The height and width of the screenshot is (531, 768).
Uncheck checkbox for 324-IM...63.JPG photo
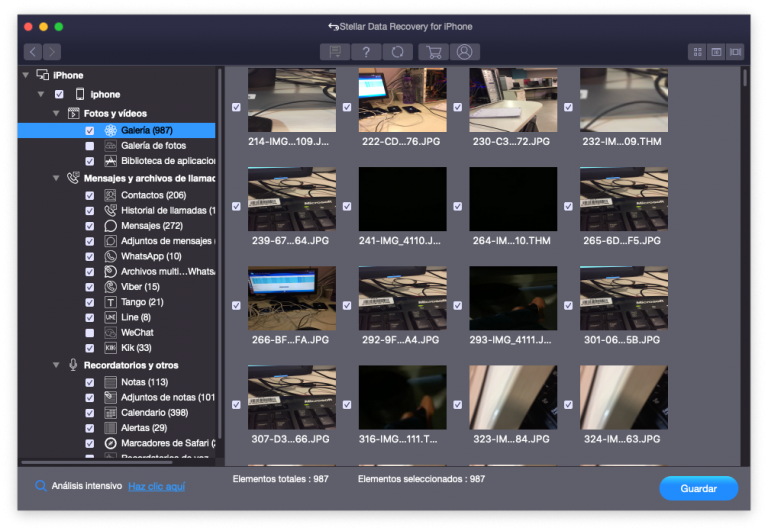(568, 405)
